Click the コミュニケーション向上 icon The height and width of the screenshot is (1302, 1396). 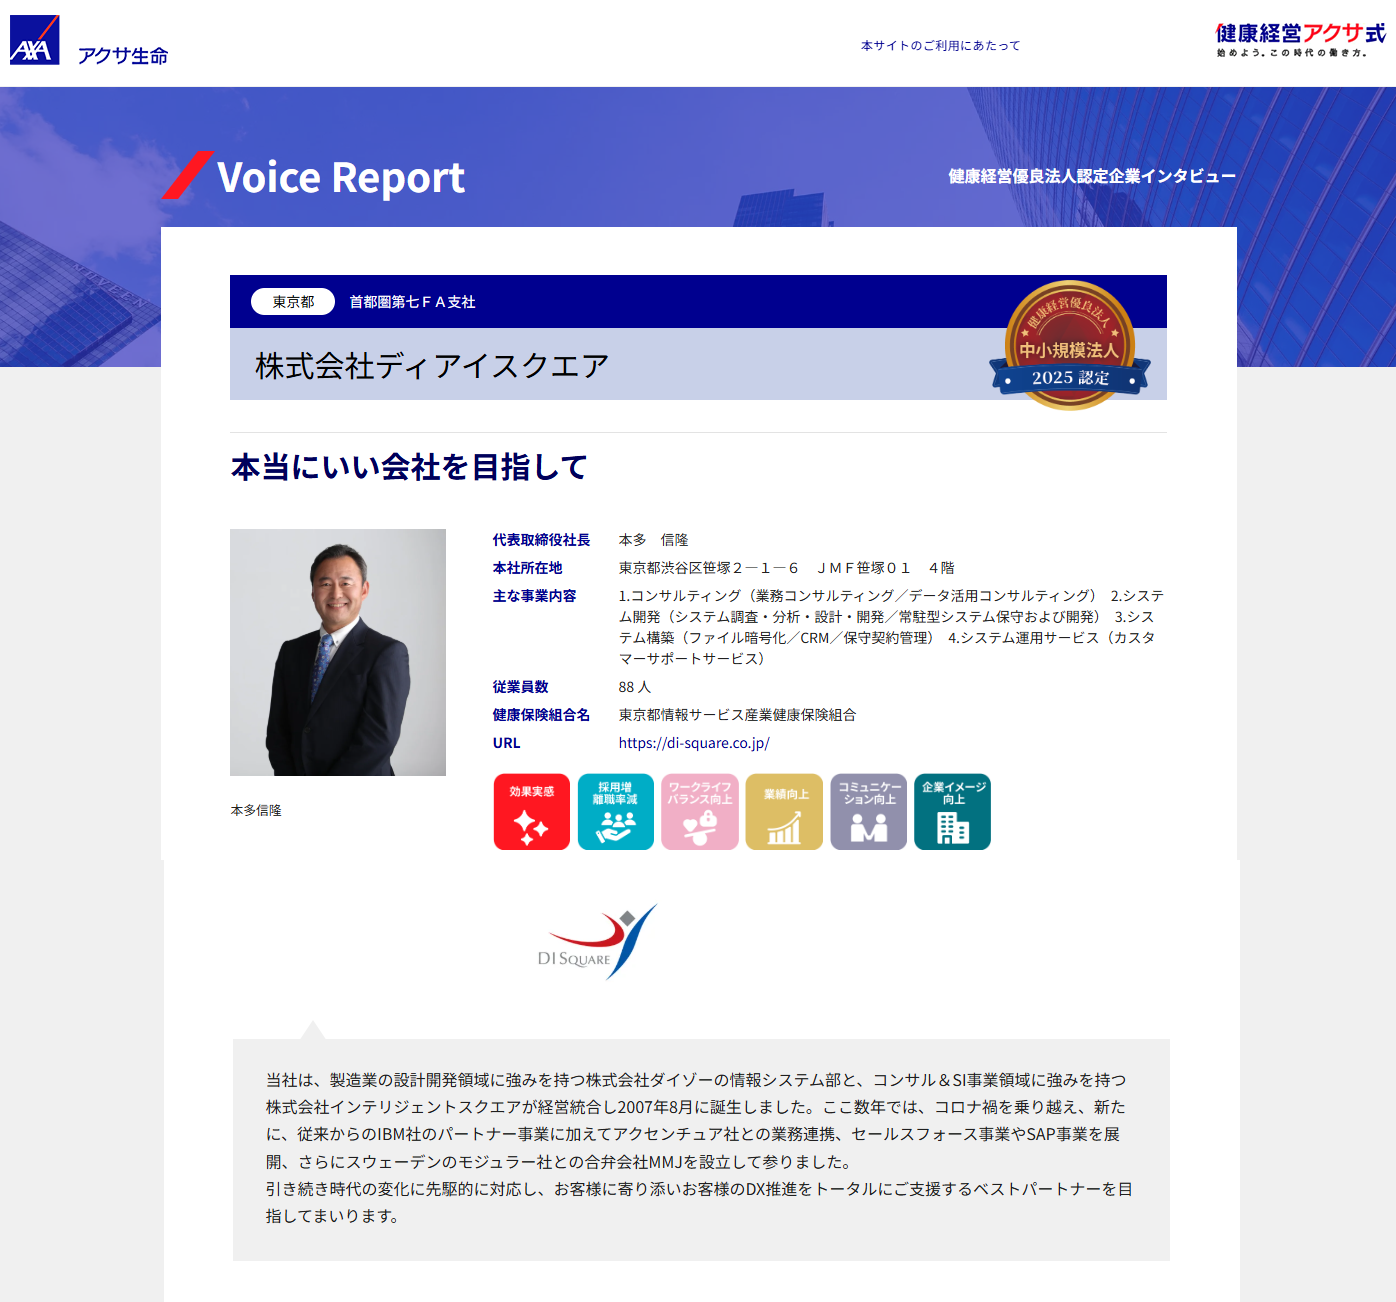[x=868, y=812]
